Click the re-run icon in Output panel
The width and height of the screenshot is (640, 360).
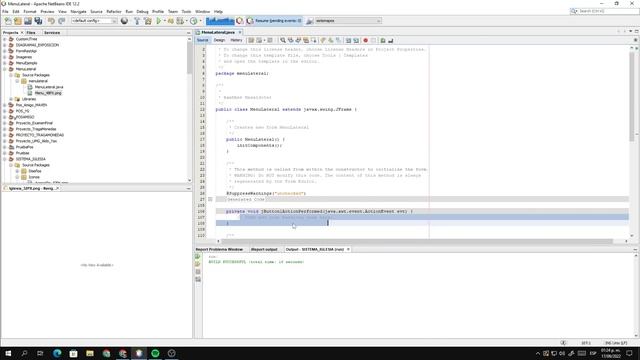click(x=198, y=257)
